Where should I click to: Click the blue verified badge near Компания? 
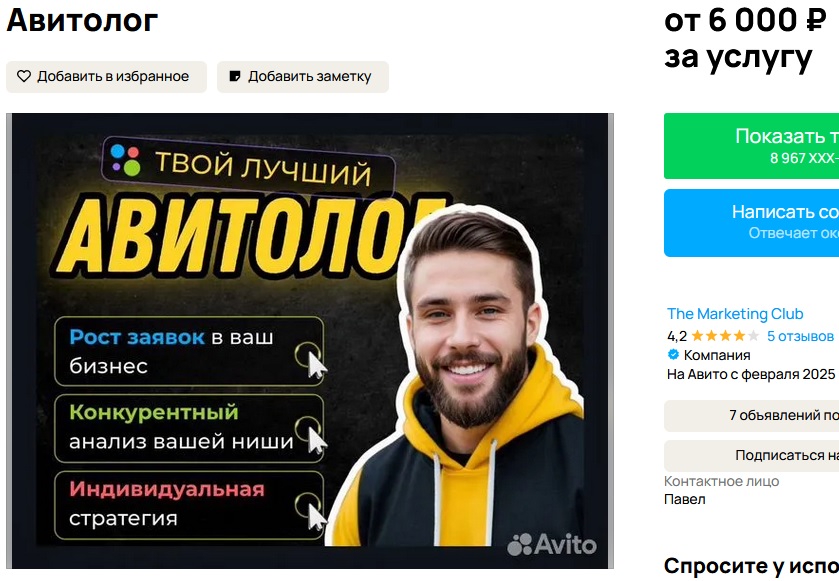673,354
